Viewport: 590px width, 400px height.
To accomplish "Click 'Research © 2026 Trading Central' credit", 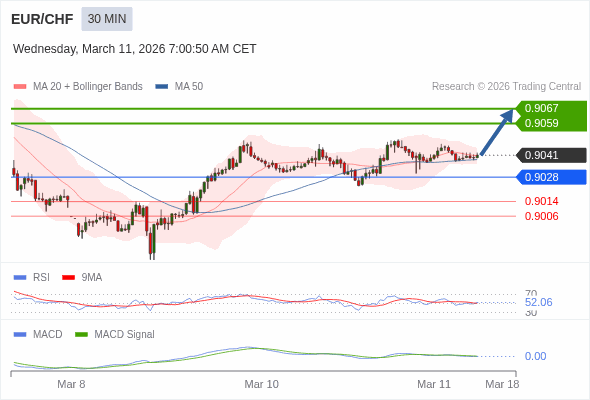I will (506, 87).
